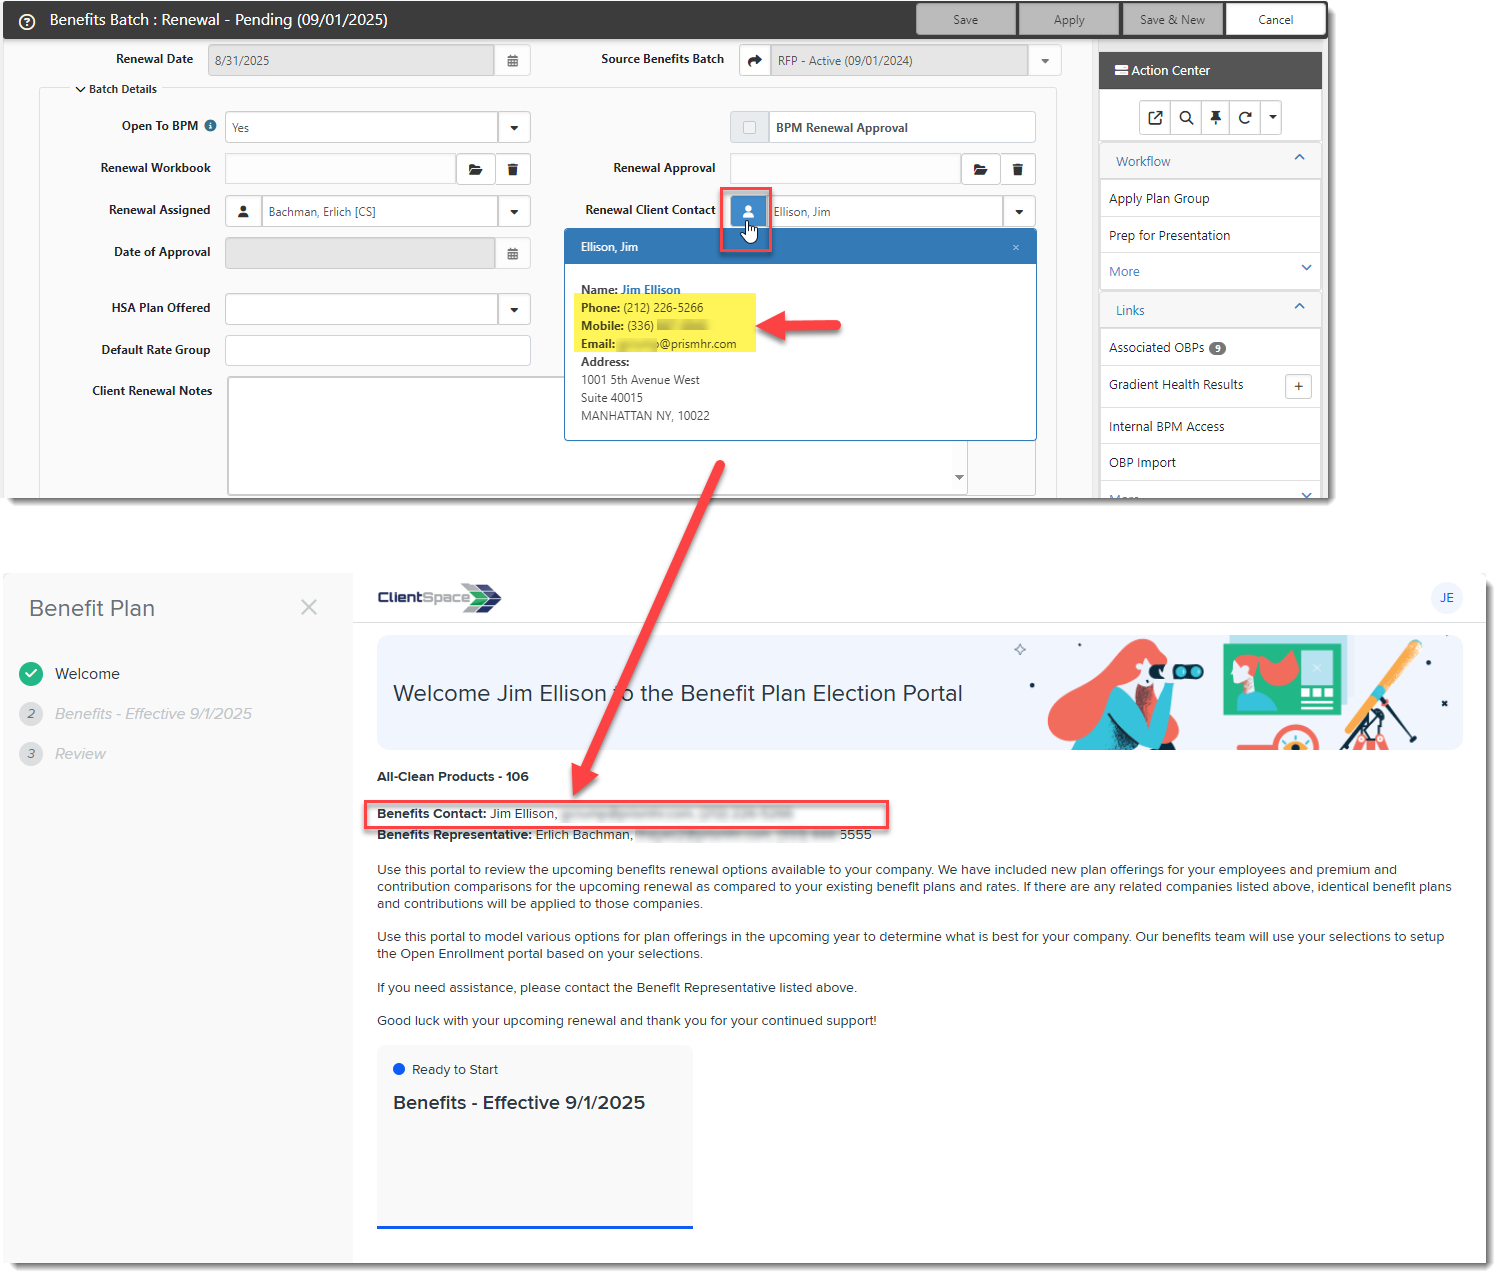Collapse the Workflow section chevron
1501x1278 pixels.
[1299, 158]
